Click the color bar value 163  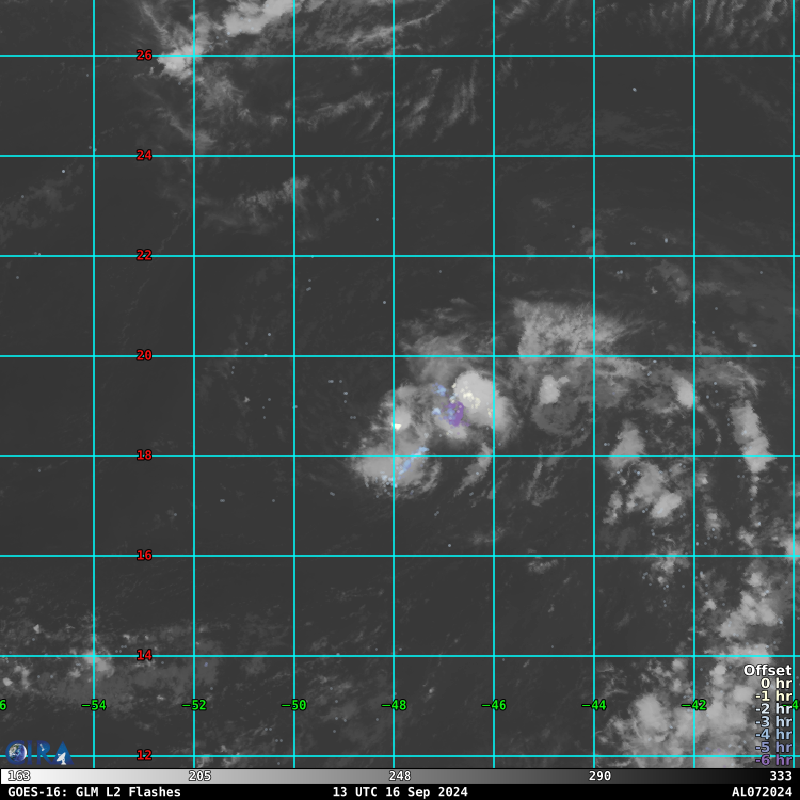pyautogui.click(x=19, y=776)
